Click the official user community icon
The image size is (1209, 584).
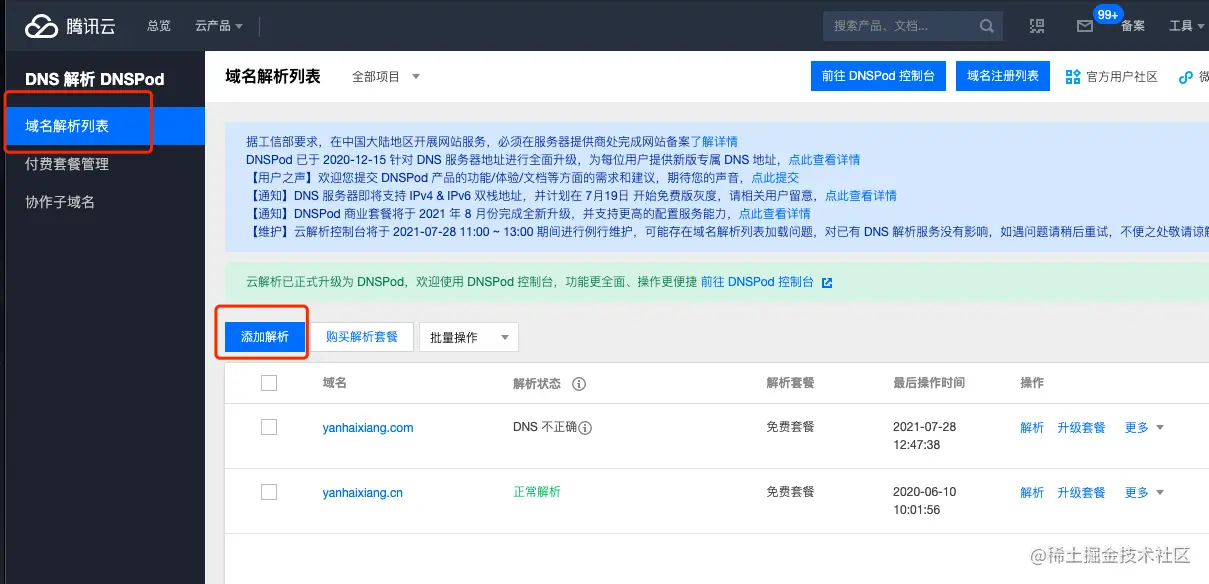pos(1073,77)
